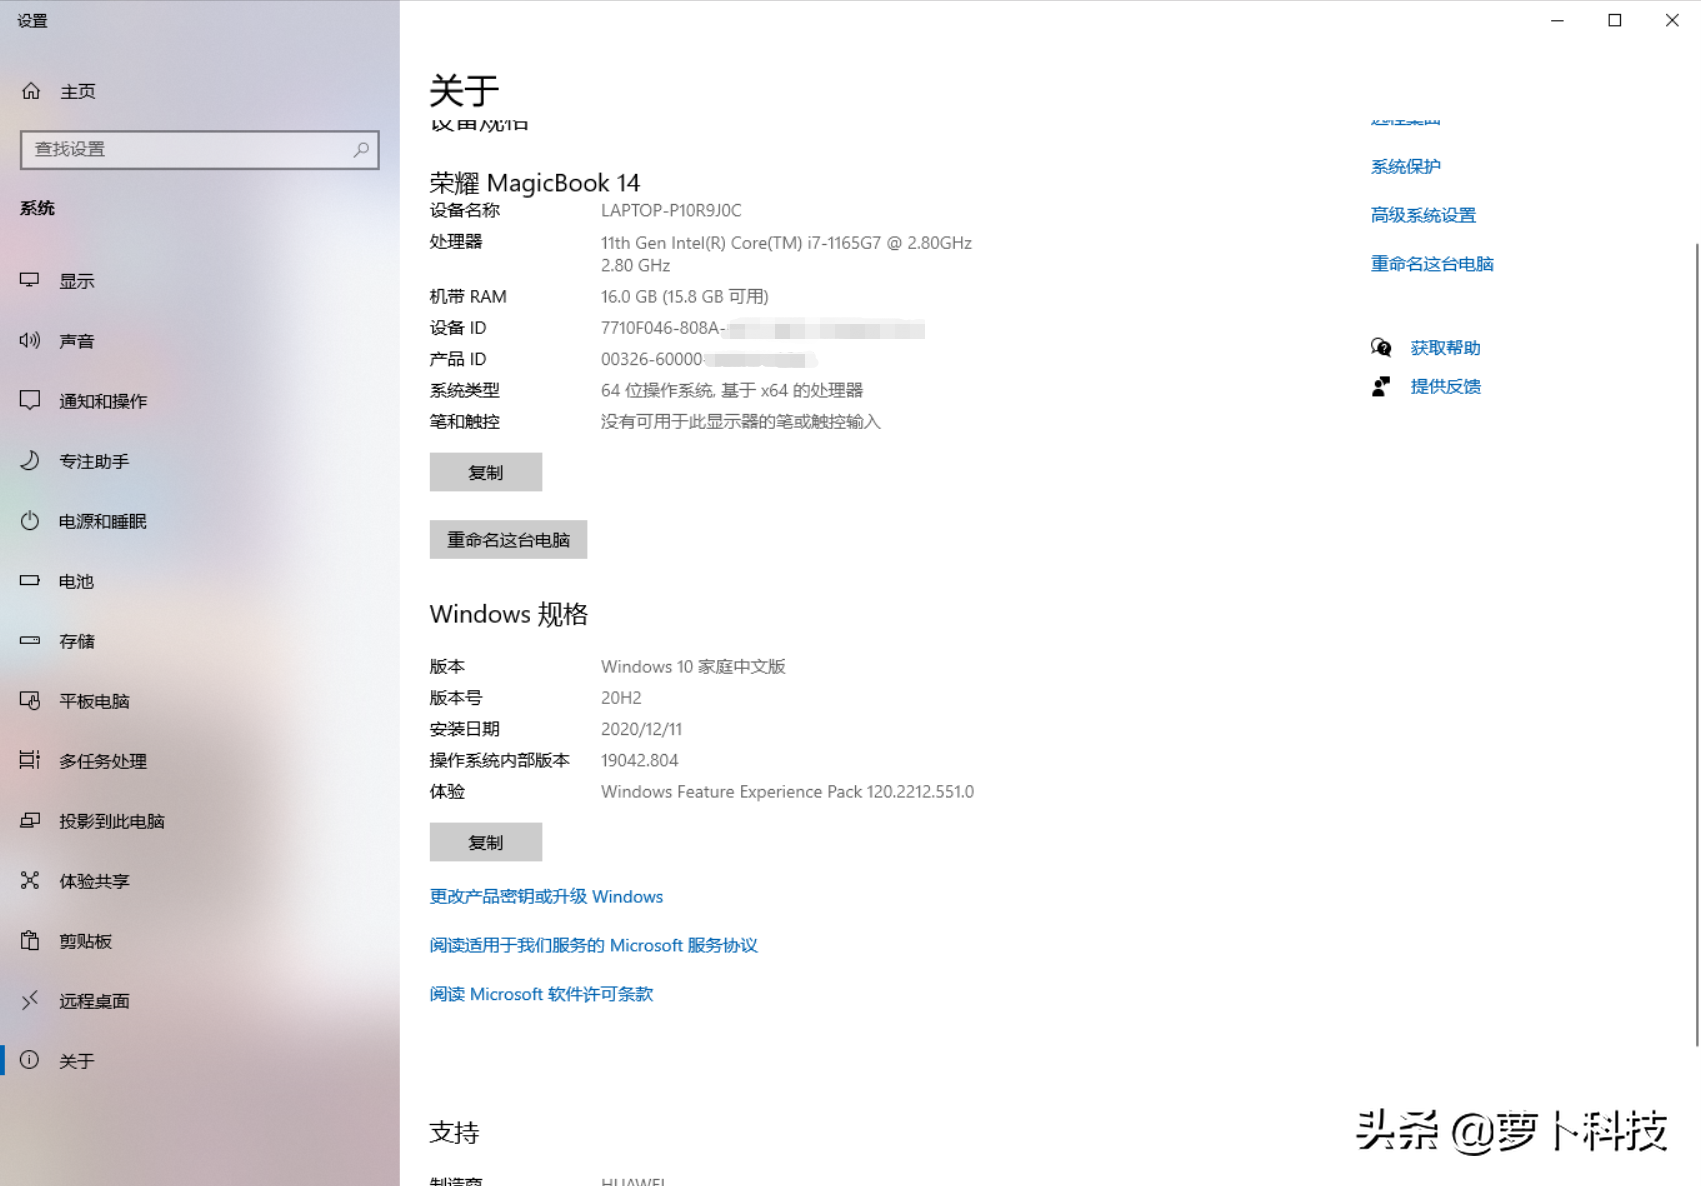Go to 主页 in the sidebar

point(78,91)
